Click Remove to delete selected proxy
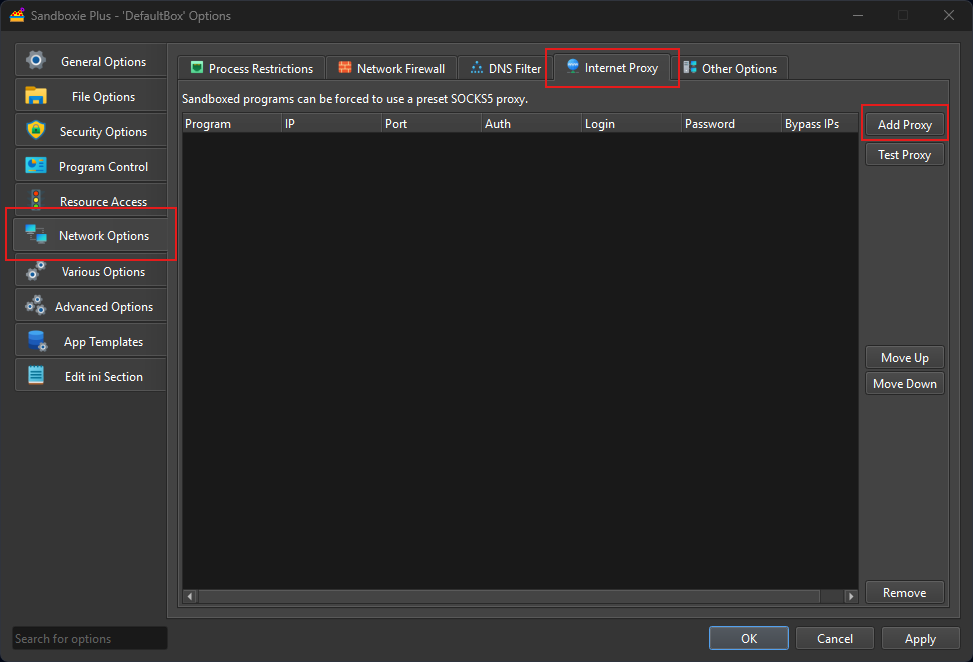973x662 pixels. 904,592
